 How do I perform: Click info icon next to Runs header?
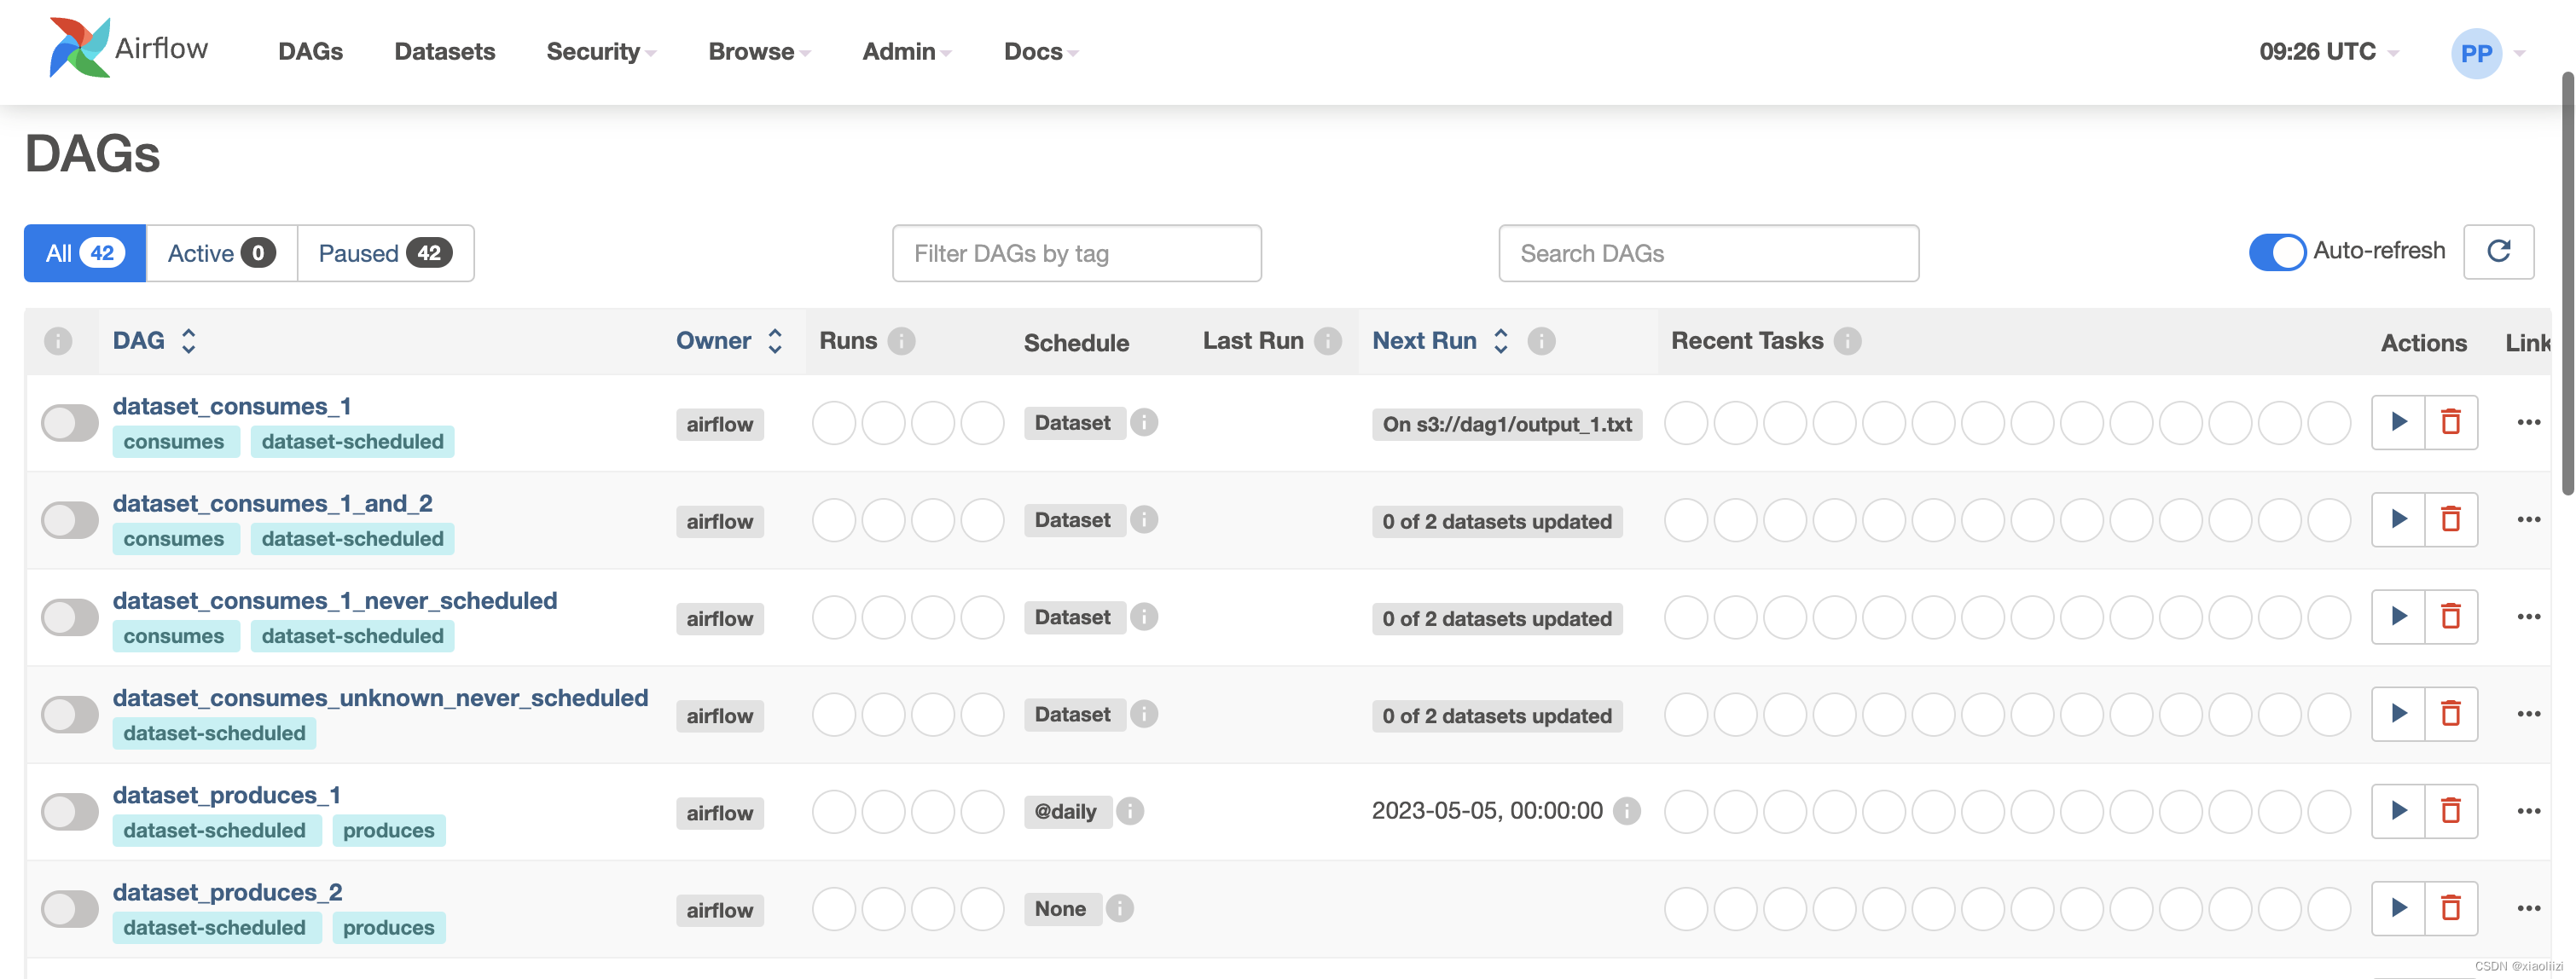coord(901,341)
